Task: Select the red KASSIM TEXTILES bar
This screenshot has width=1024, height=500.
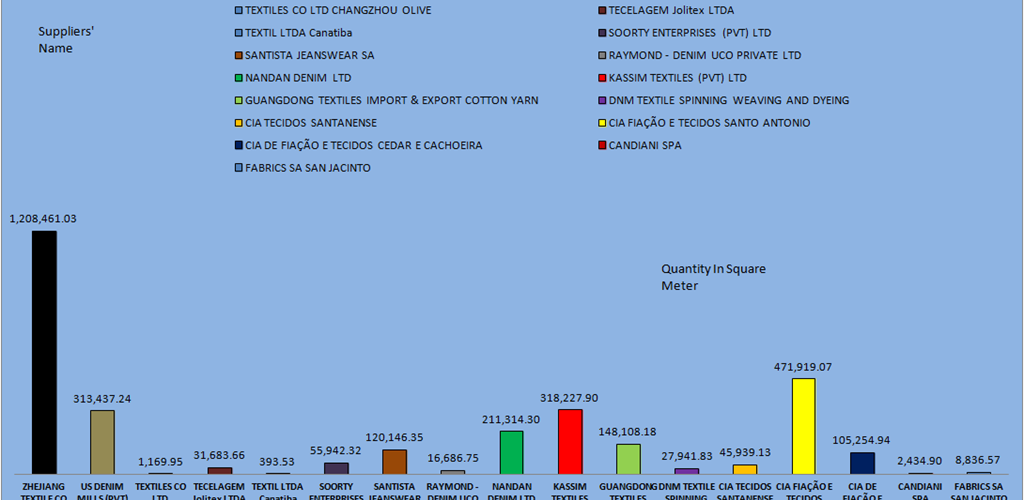Action: [570, 441]
